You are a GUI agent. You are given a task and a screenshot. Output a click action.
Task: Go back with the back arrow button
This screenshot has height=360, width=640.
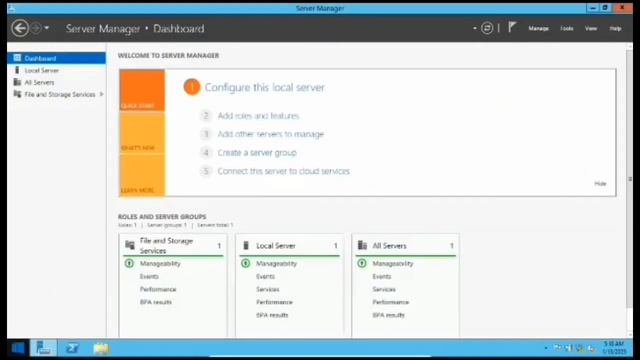pos(20,28)
